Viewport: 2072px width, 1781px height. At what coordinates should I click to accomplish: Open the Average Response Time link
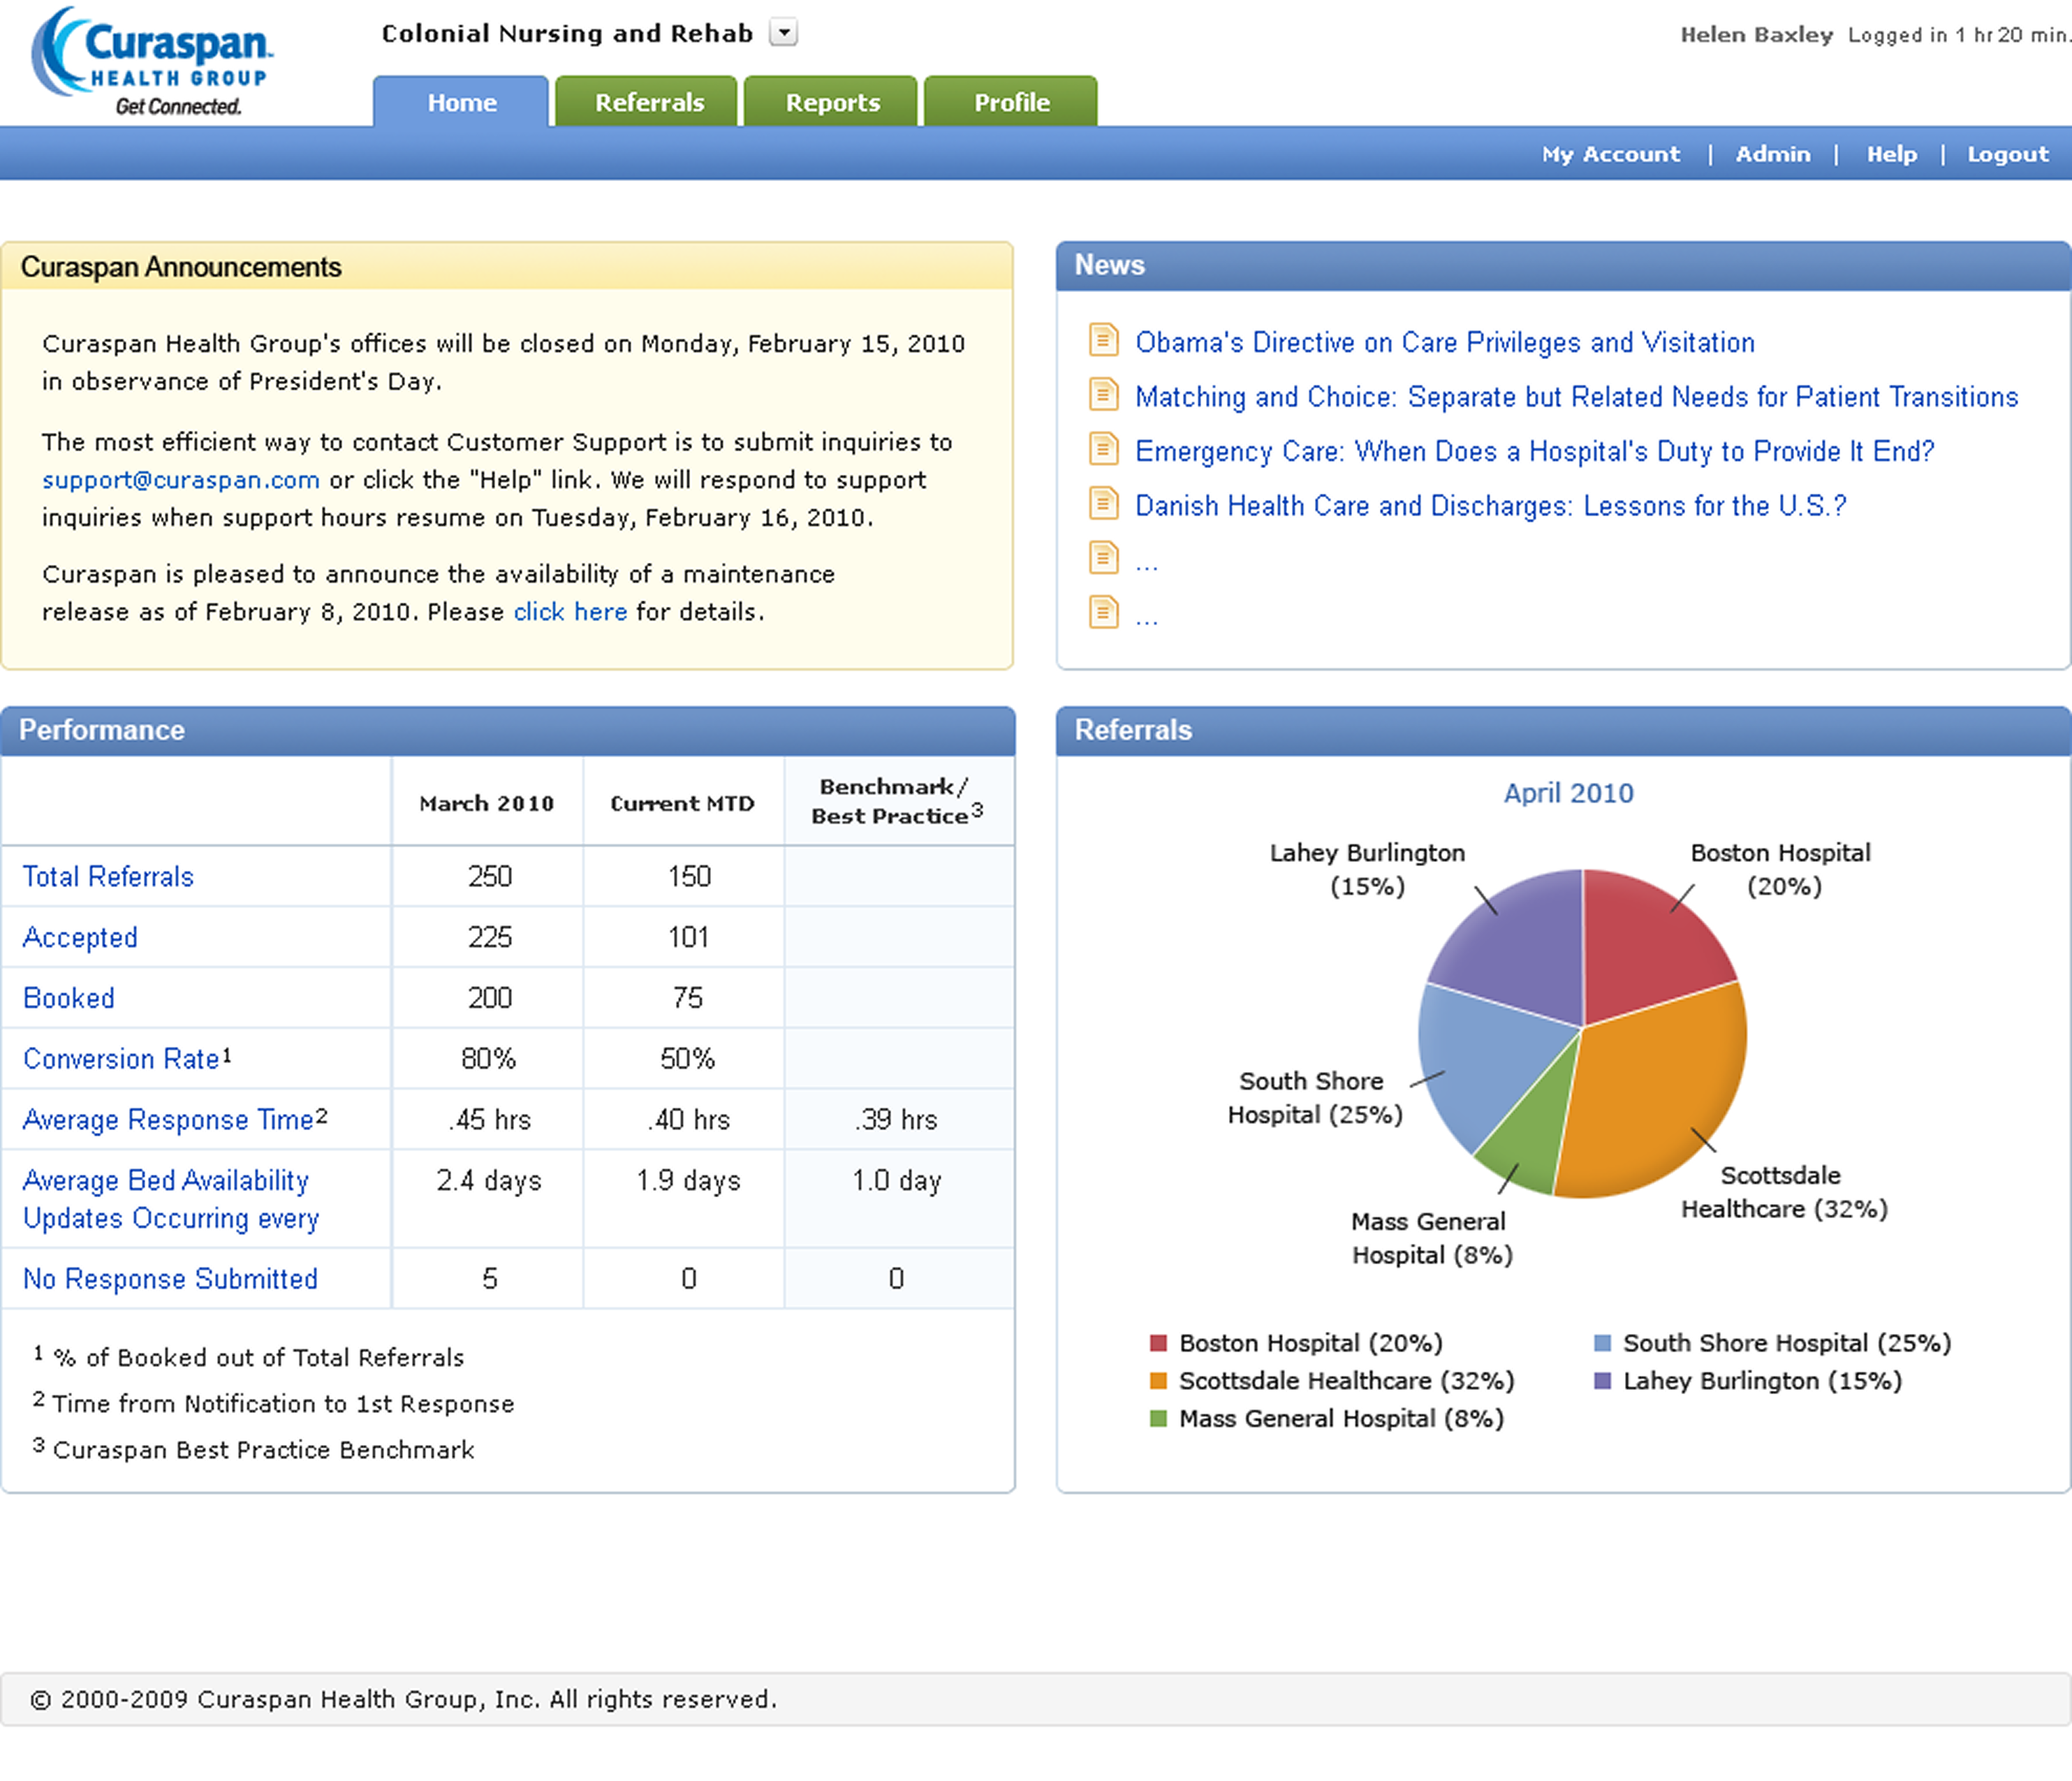168,1120
